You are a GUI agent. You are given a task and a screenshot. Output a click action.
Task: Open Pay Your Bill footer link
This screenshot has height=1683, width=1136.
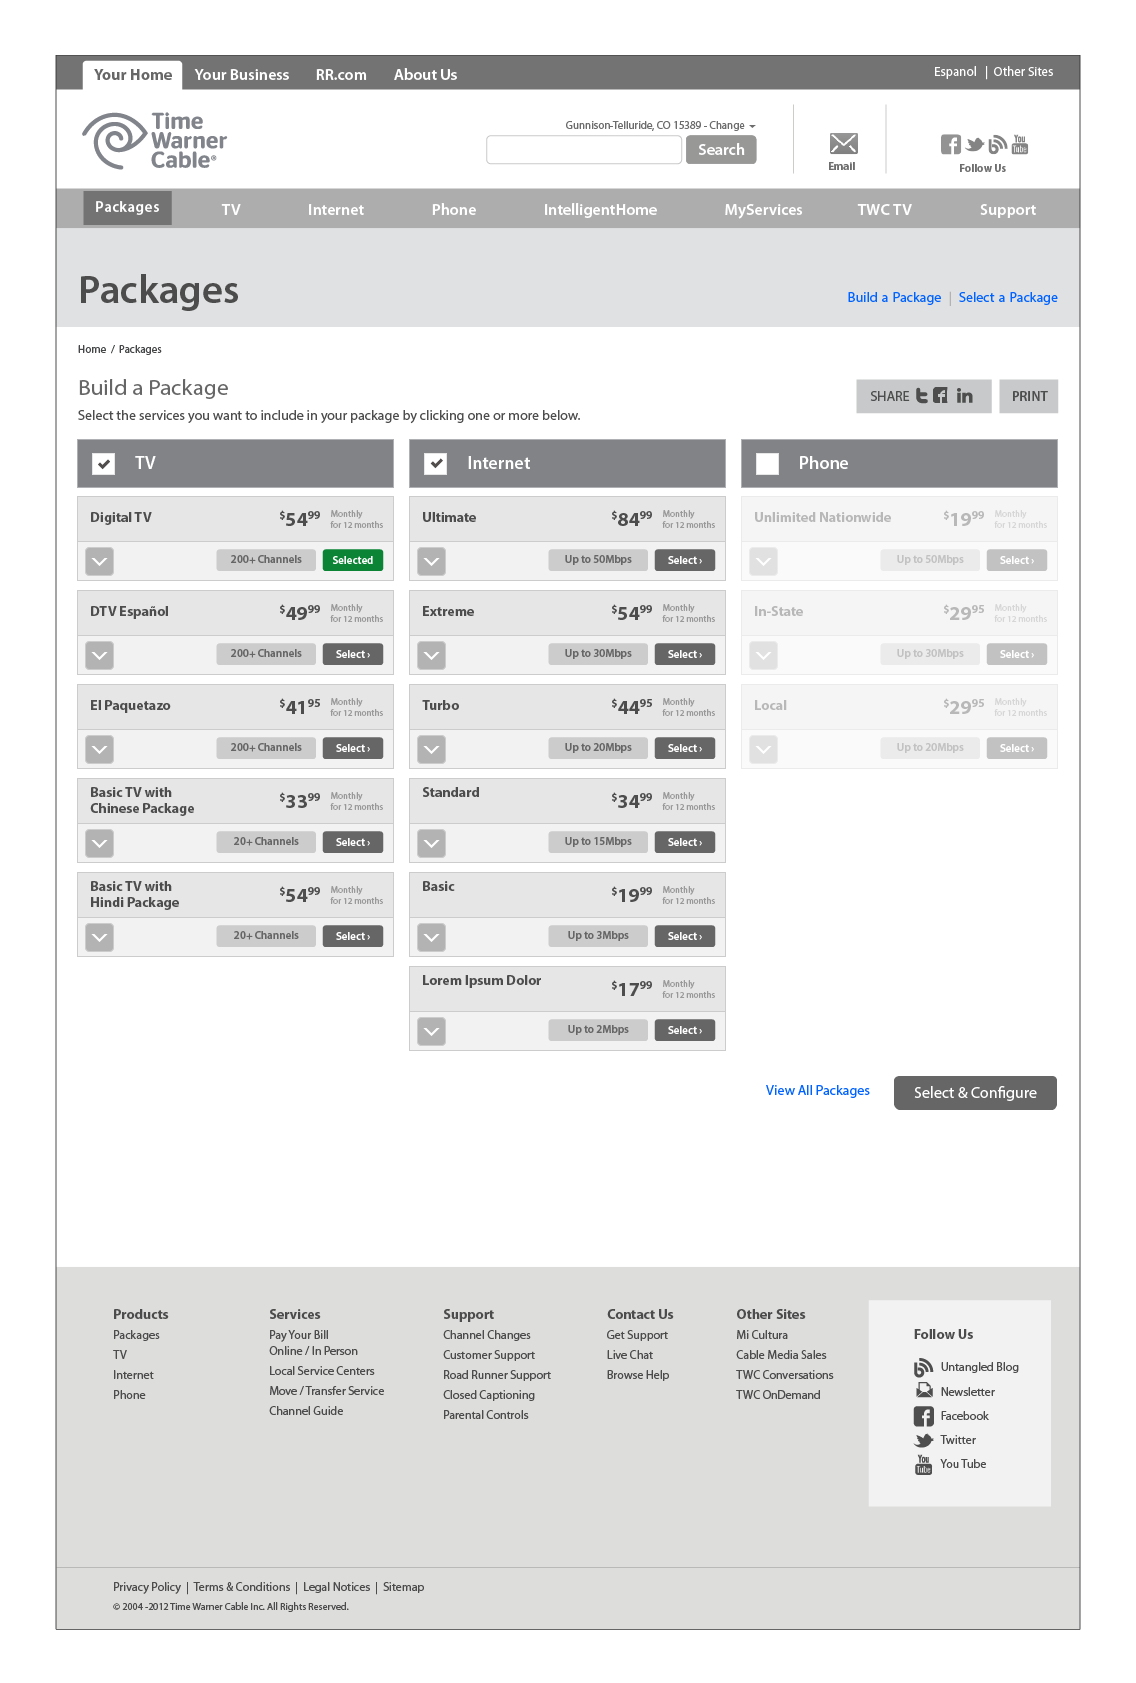tap(298, 1335)
